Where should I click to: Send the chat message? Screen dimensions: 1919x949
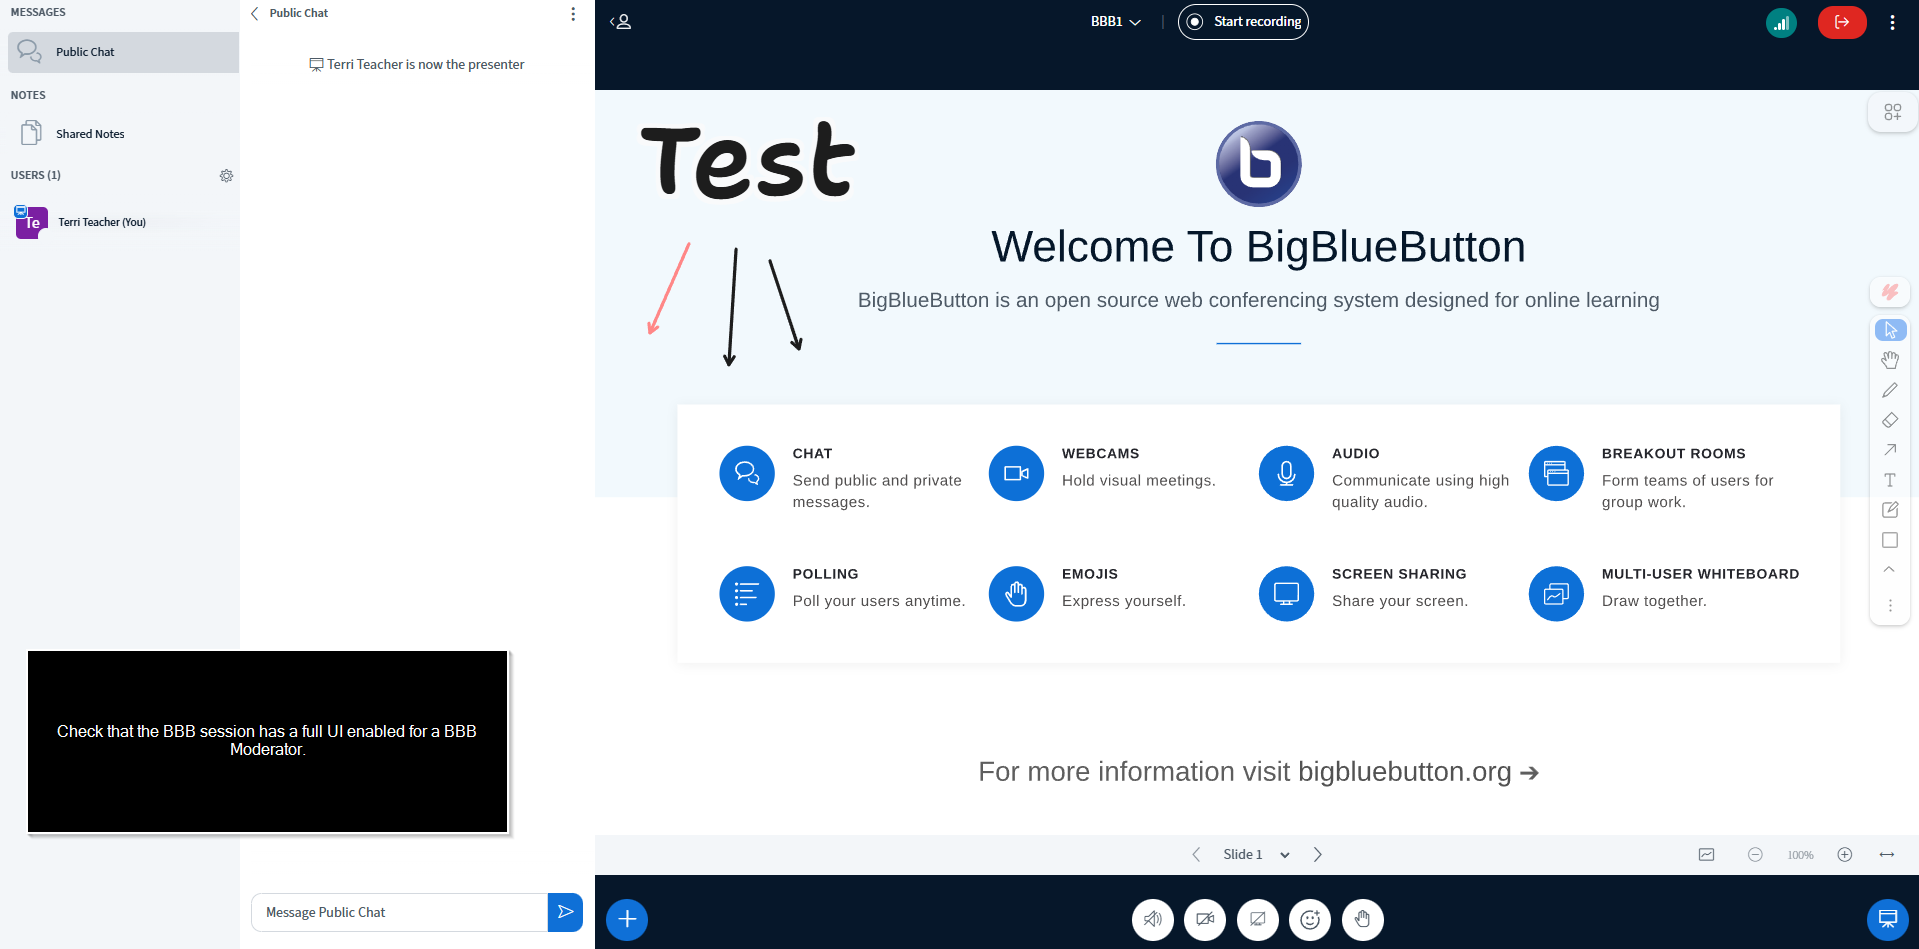tap(565, 912)
